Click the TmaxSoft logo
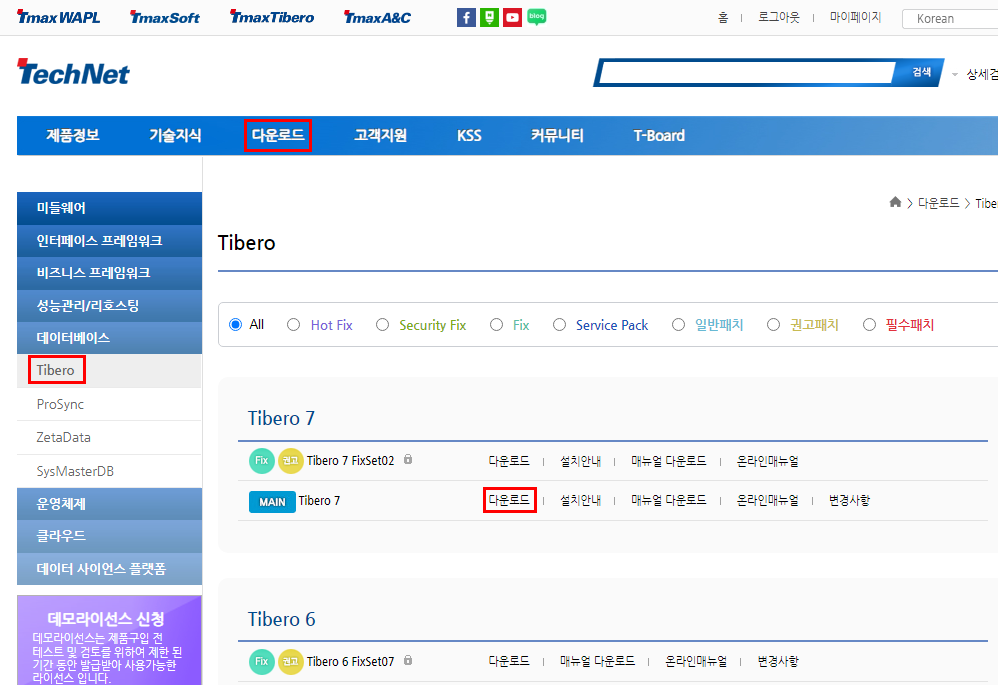 coord(165,17)
